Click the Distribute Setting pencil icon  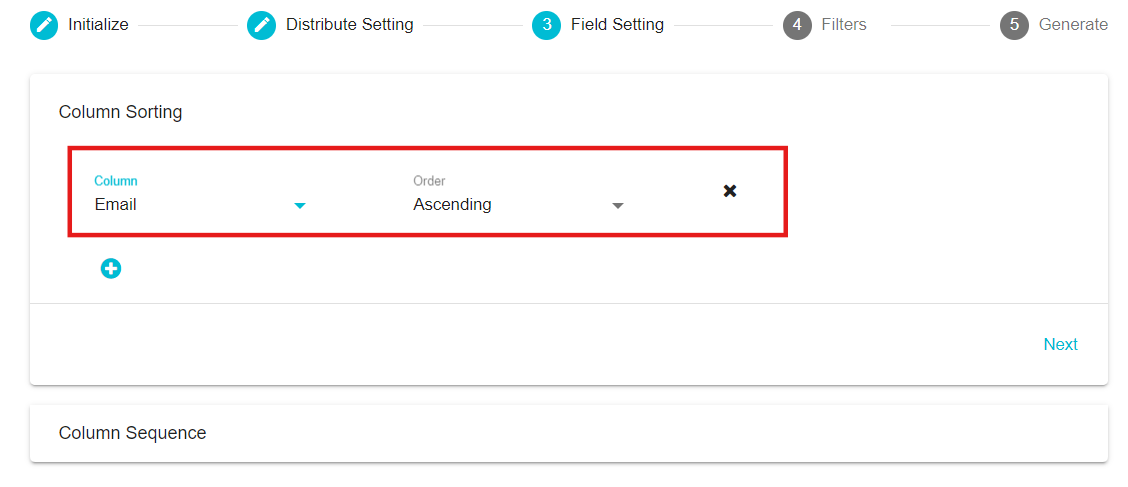pyautogui.click(x=261, y=25)
